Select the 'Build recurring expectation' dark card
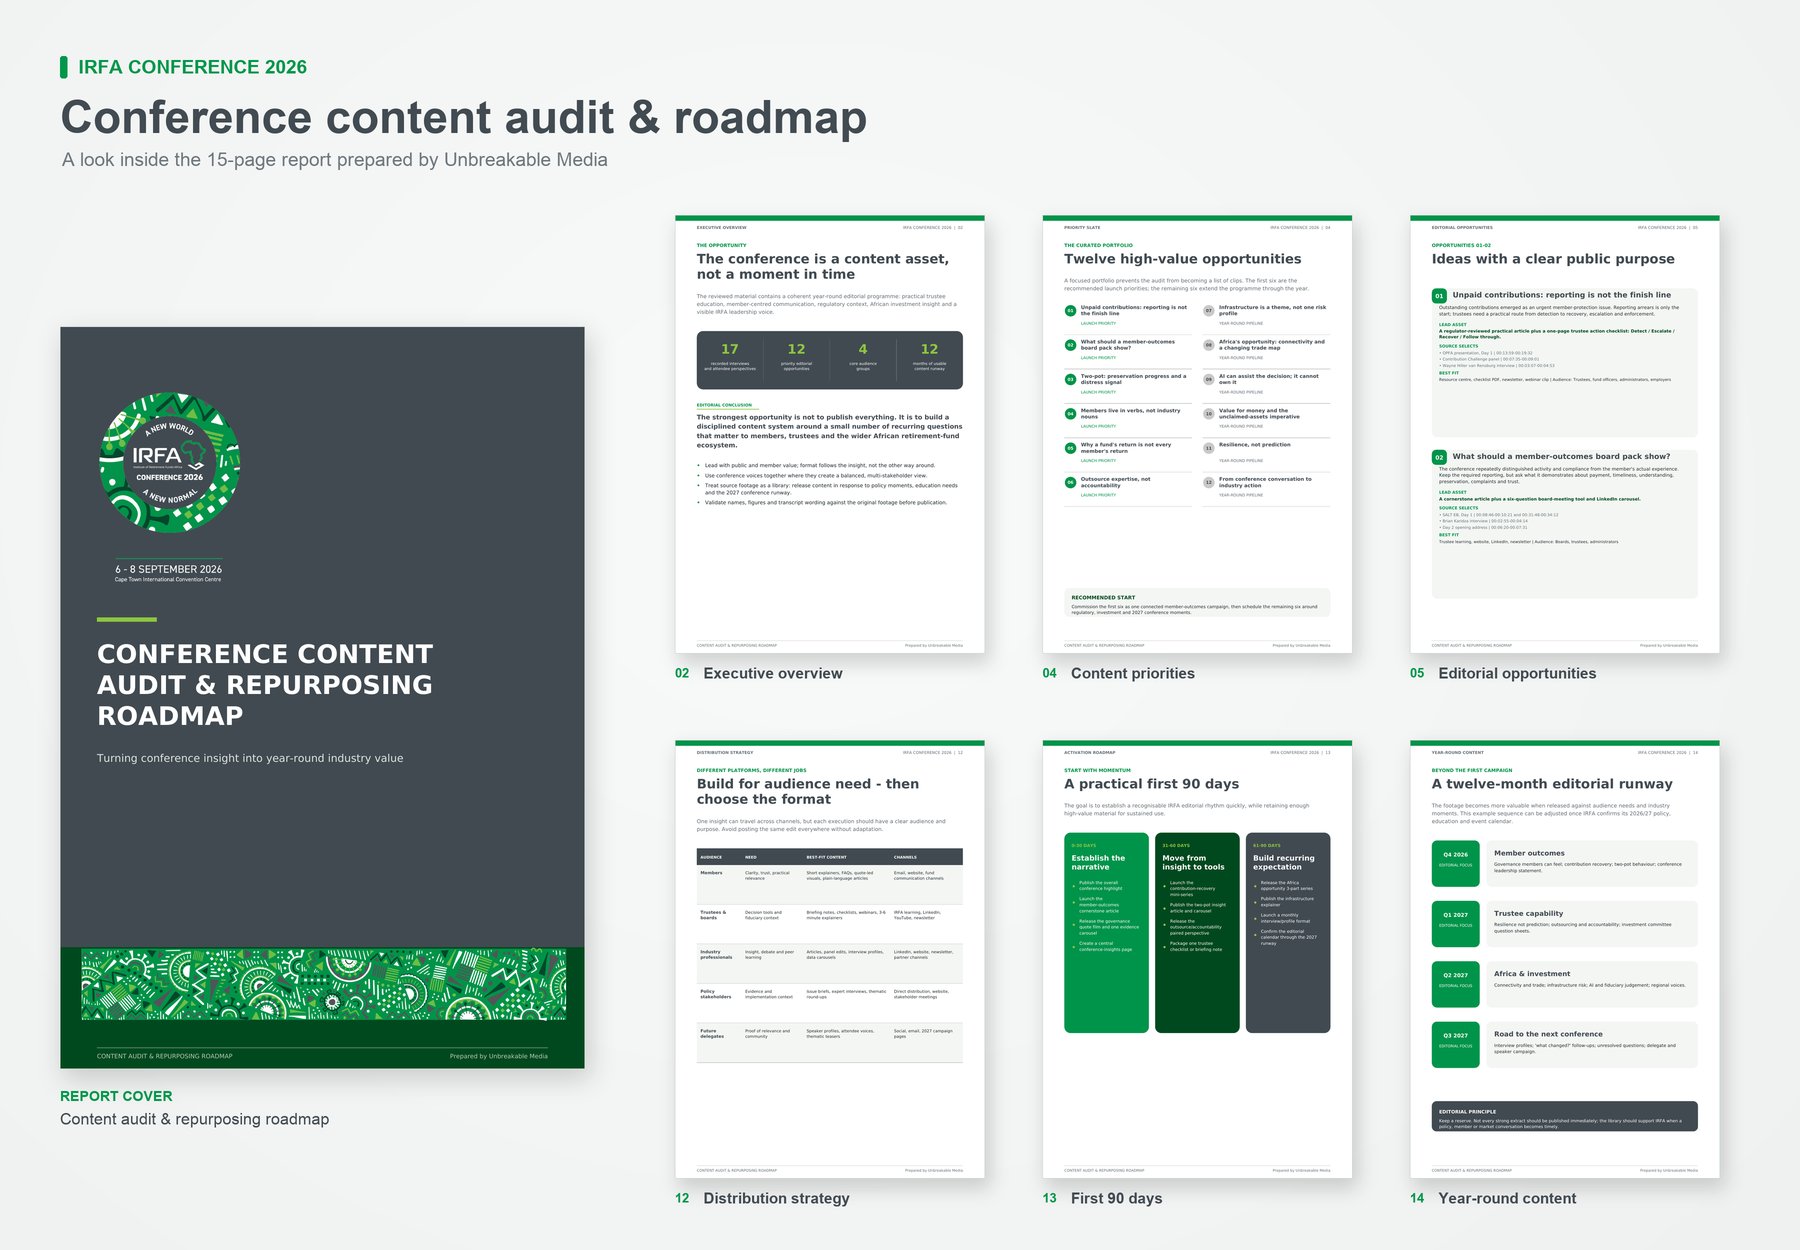This screenshot has height=1250, width=1800. (x=1288, y=933)
